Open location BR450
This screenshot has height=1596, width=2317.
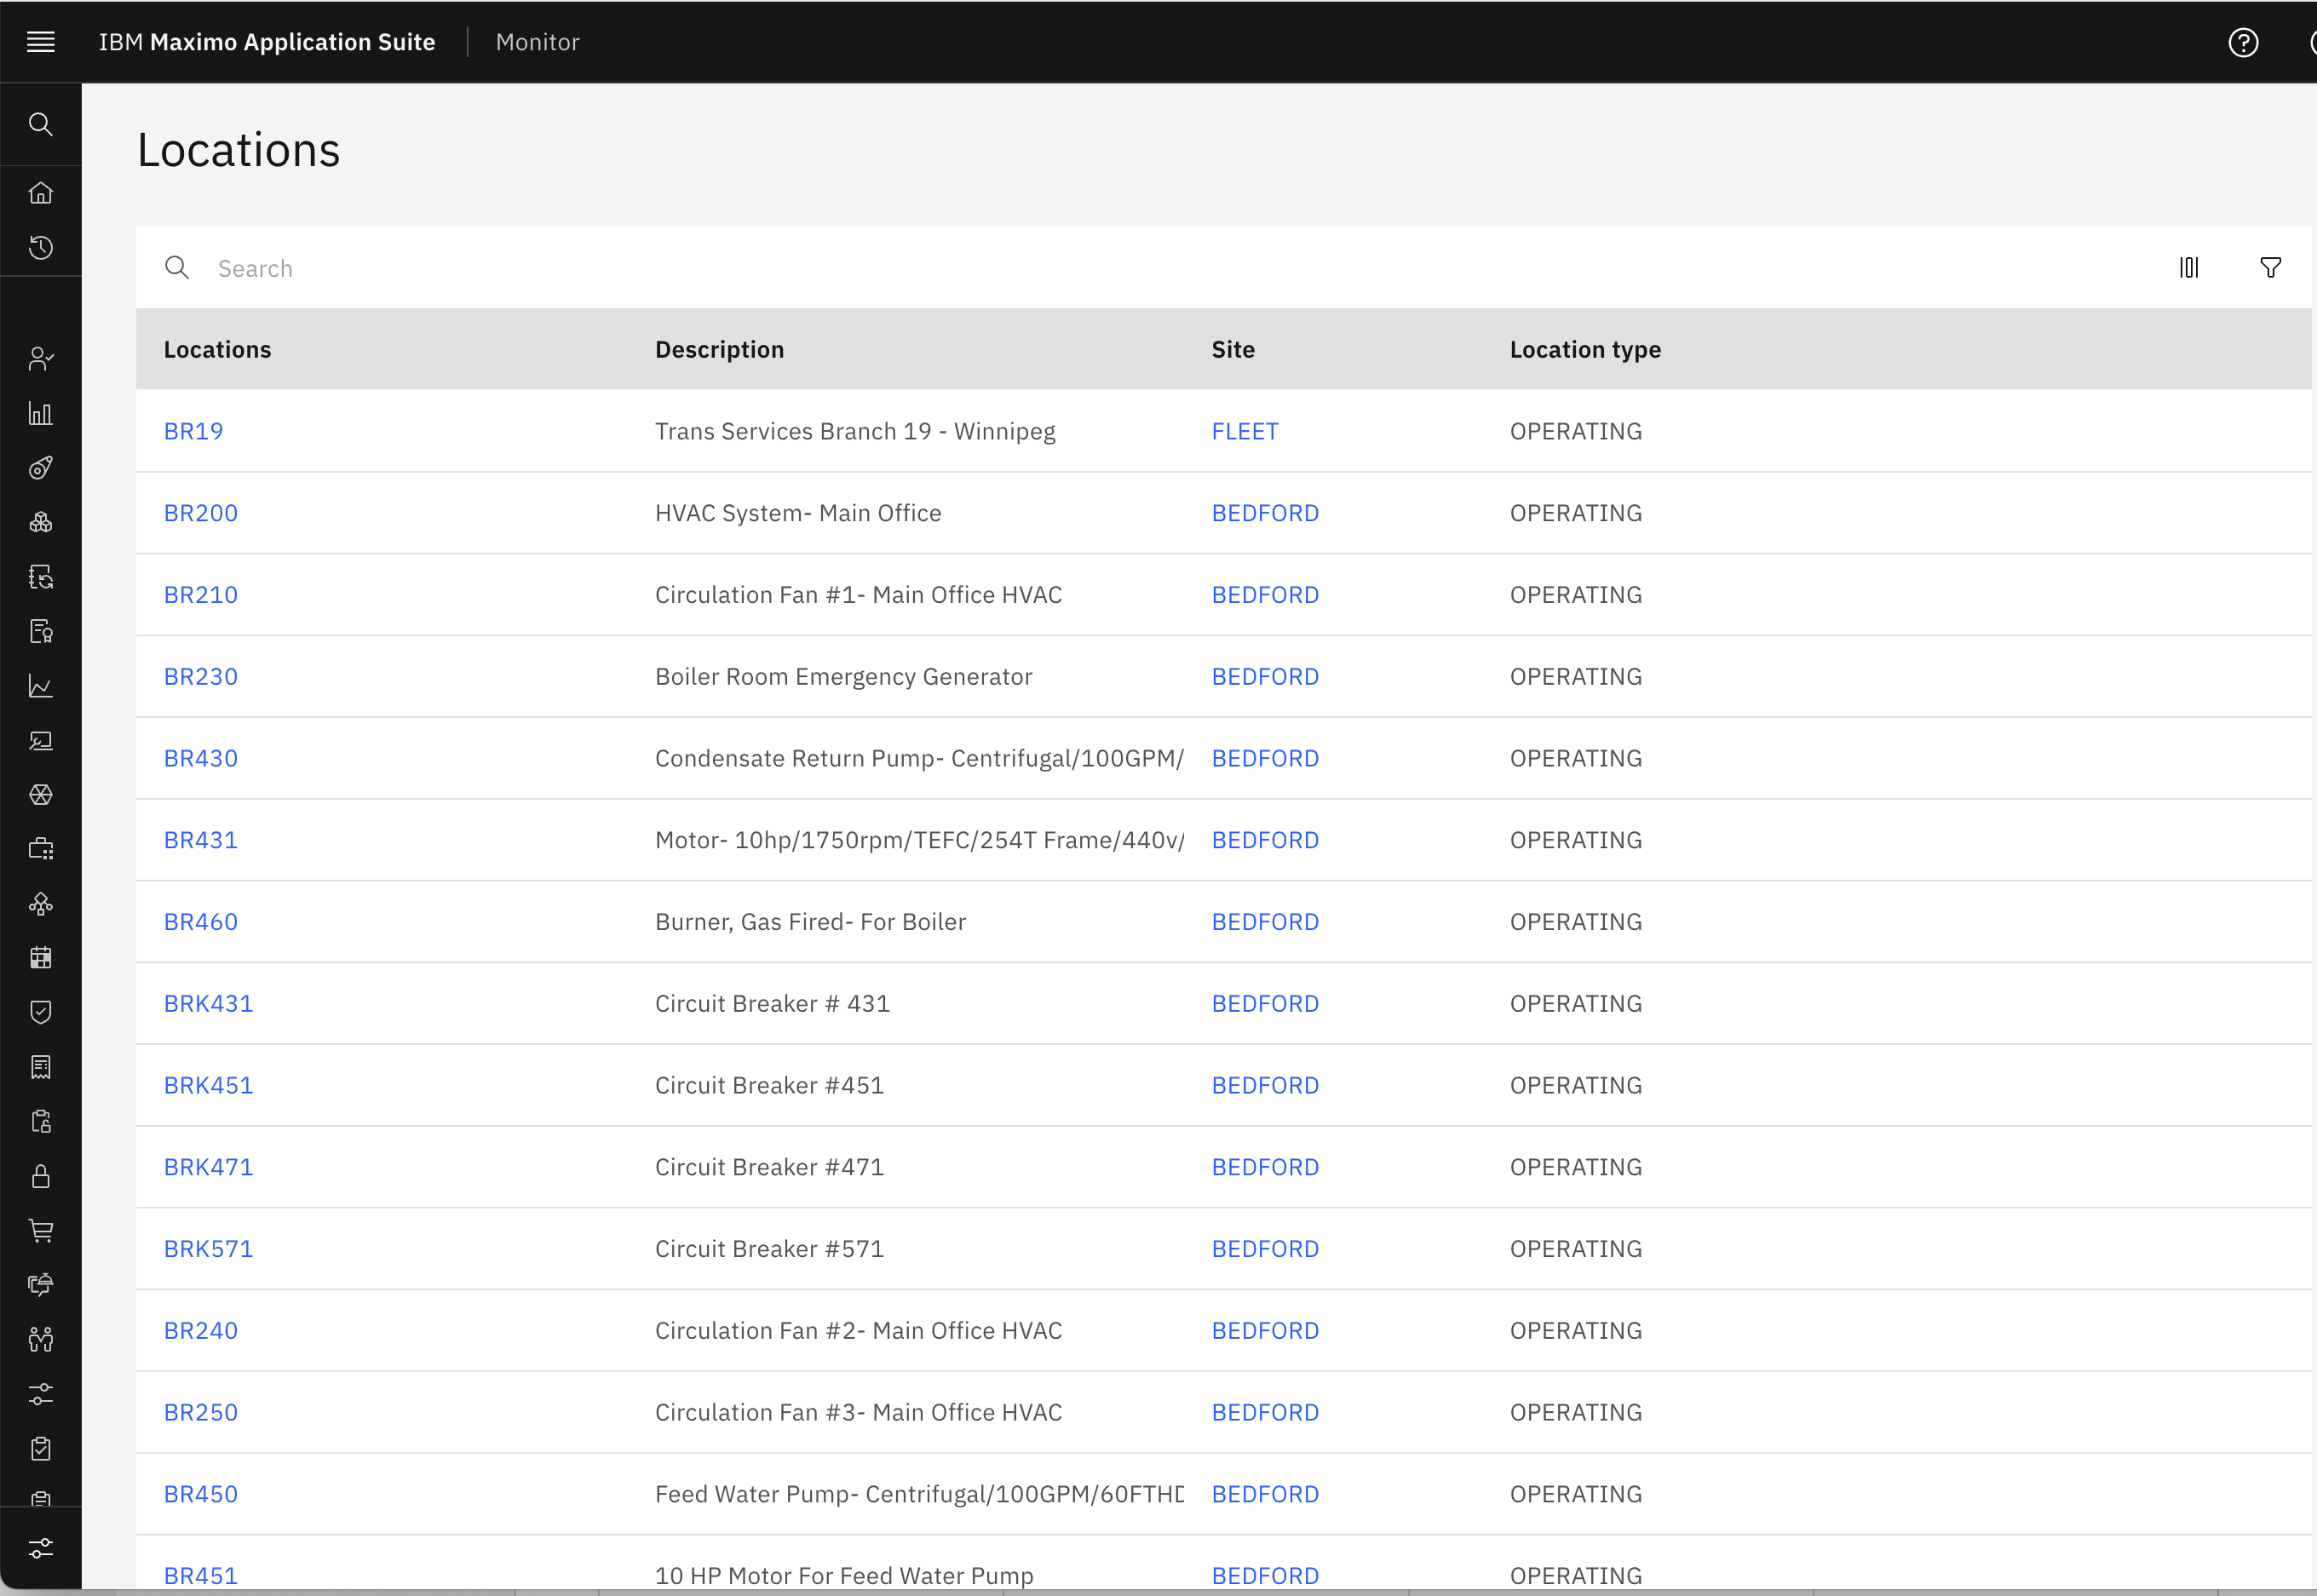click(201, 1494)
